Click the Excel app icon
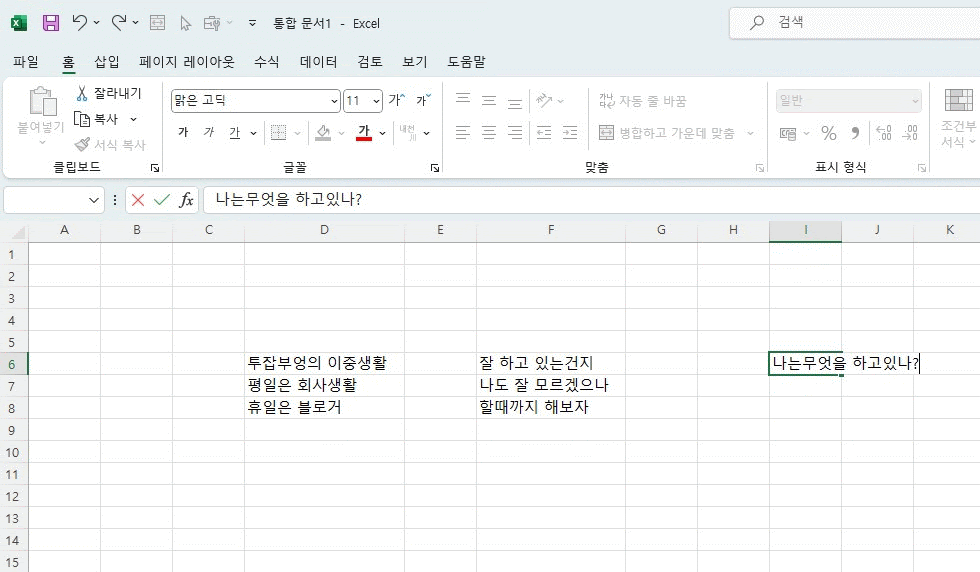This screenshot has height=572, width=980. point(19,23)
